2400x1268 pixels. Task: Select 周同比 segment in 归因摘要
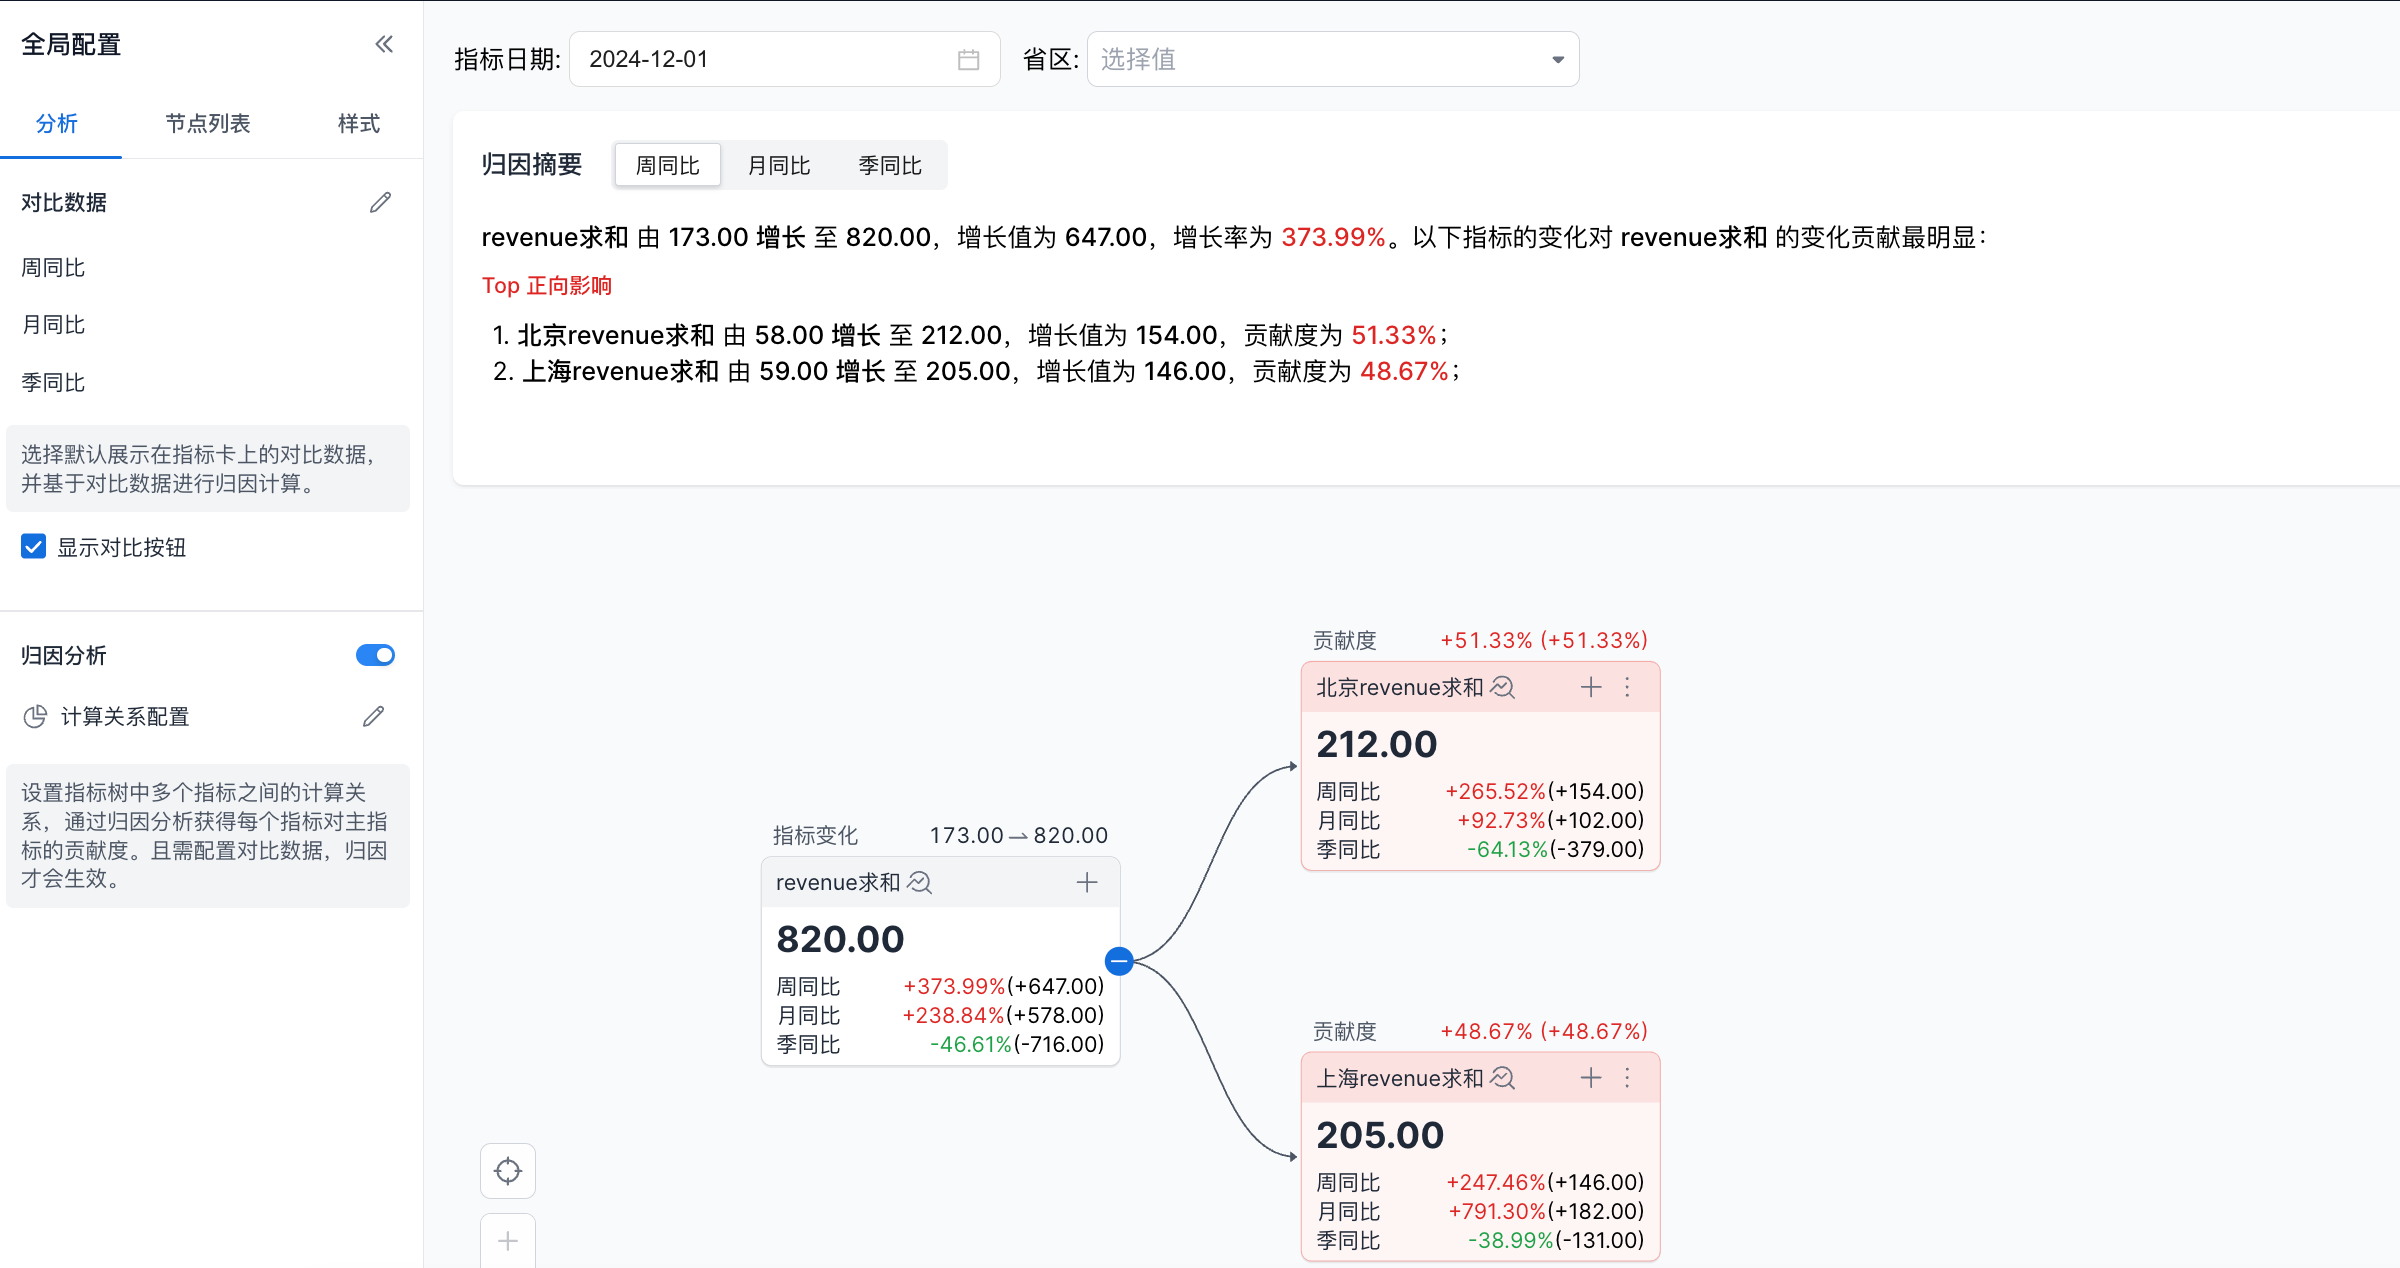[667, 166]
